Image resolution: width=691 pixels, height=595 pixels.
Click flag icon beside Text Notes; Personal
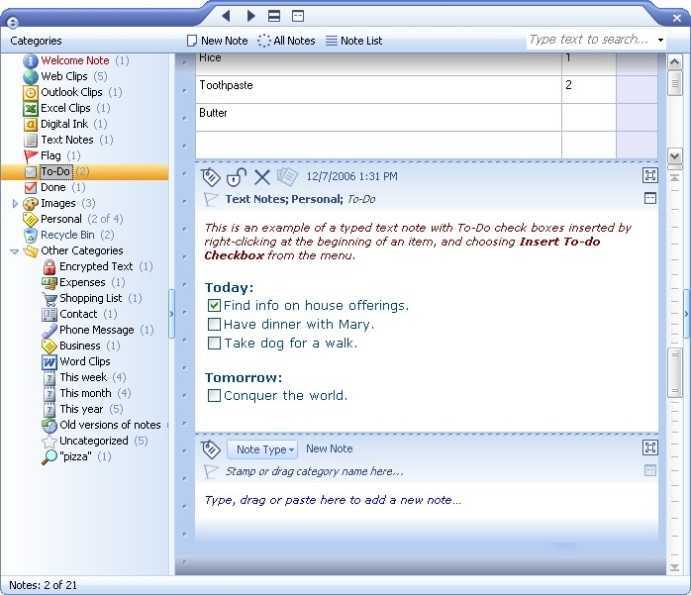(x=210, y=199)
